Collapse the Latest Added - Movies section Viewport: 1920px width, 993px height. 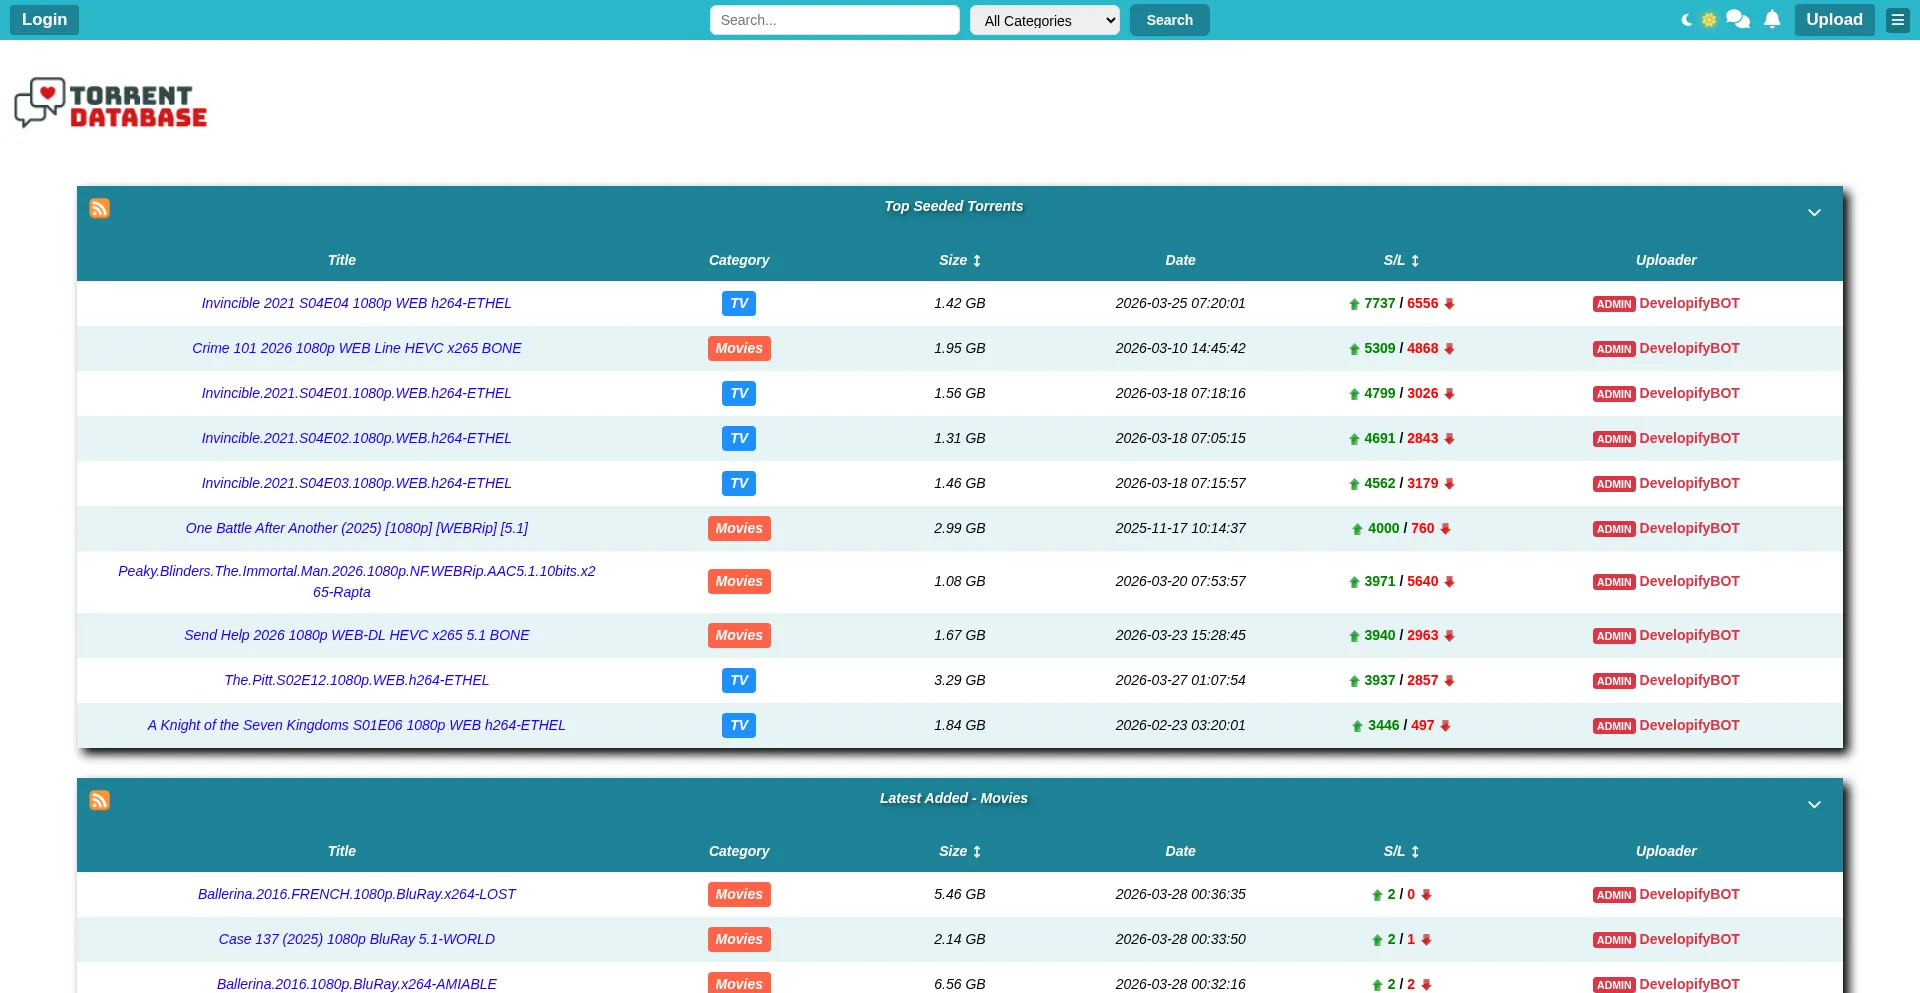tap(1814, 804)
